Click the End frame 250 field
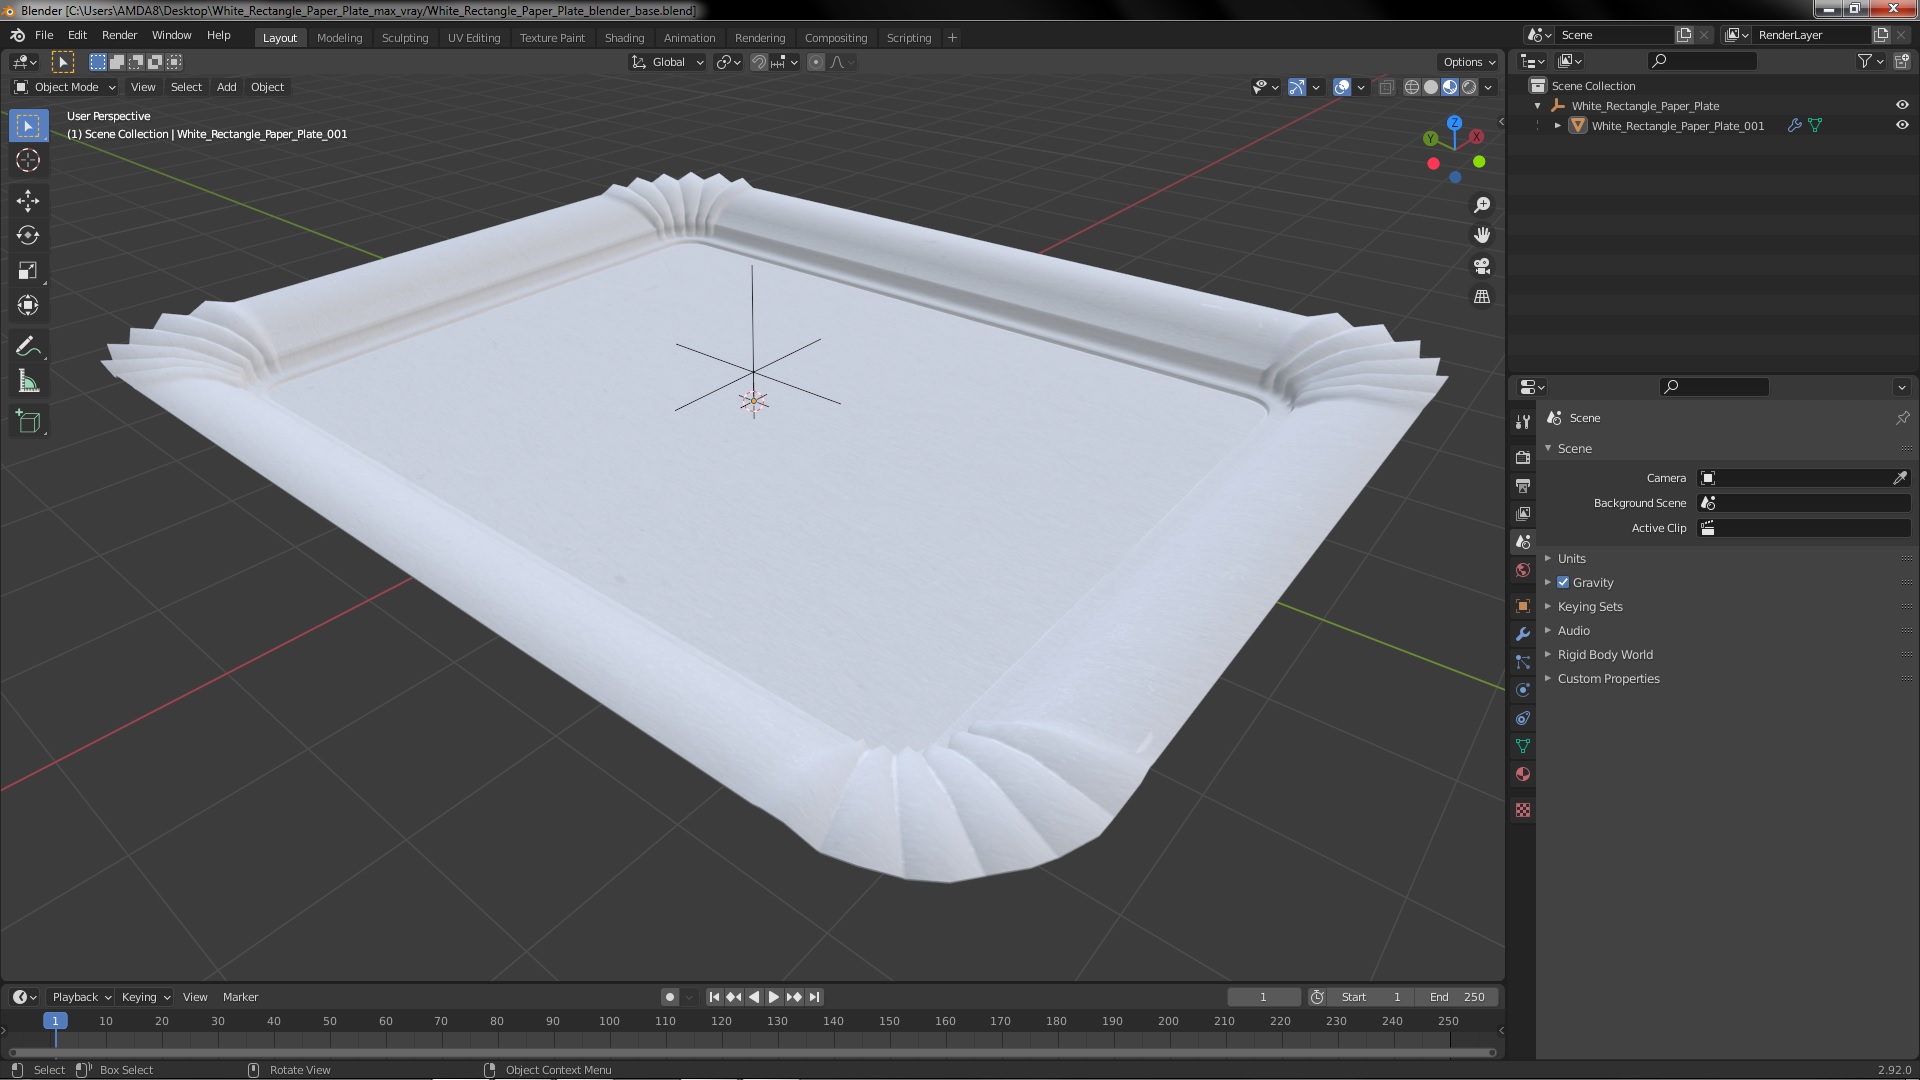1920x1080 pixels. click(x=1457, y=997)
